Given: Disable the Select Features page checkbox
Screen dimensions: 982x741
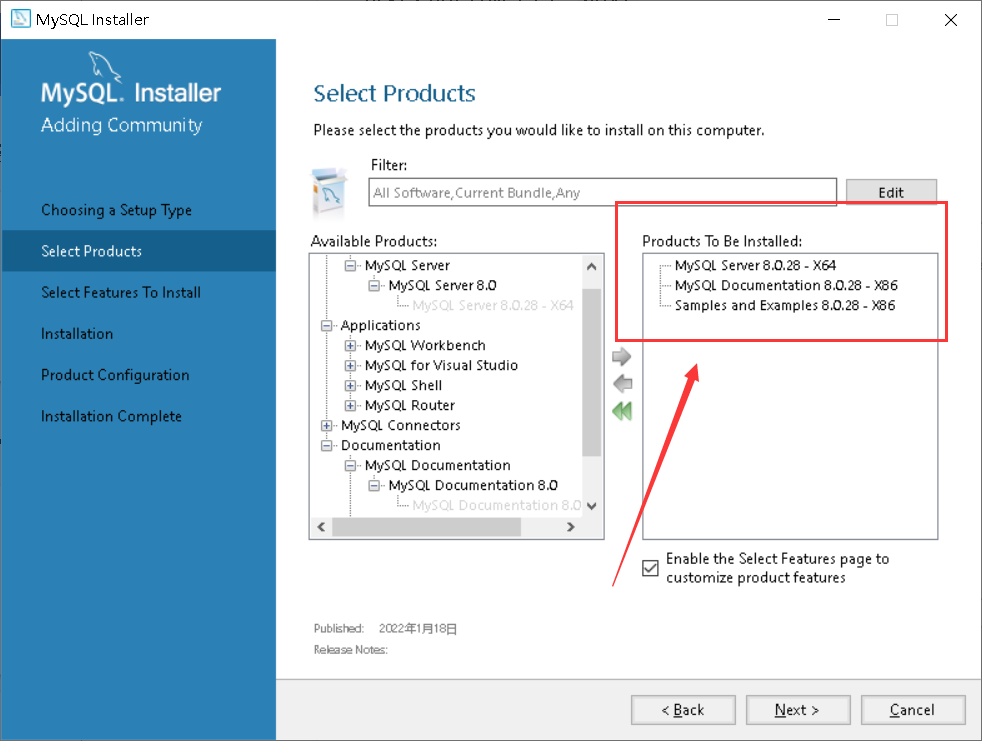Looking at the screenshot, I should point(651,568).
